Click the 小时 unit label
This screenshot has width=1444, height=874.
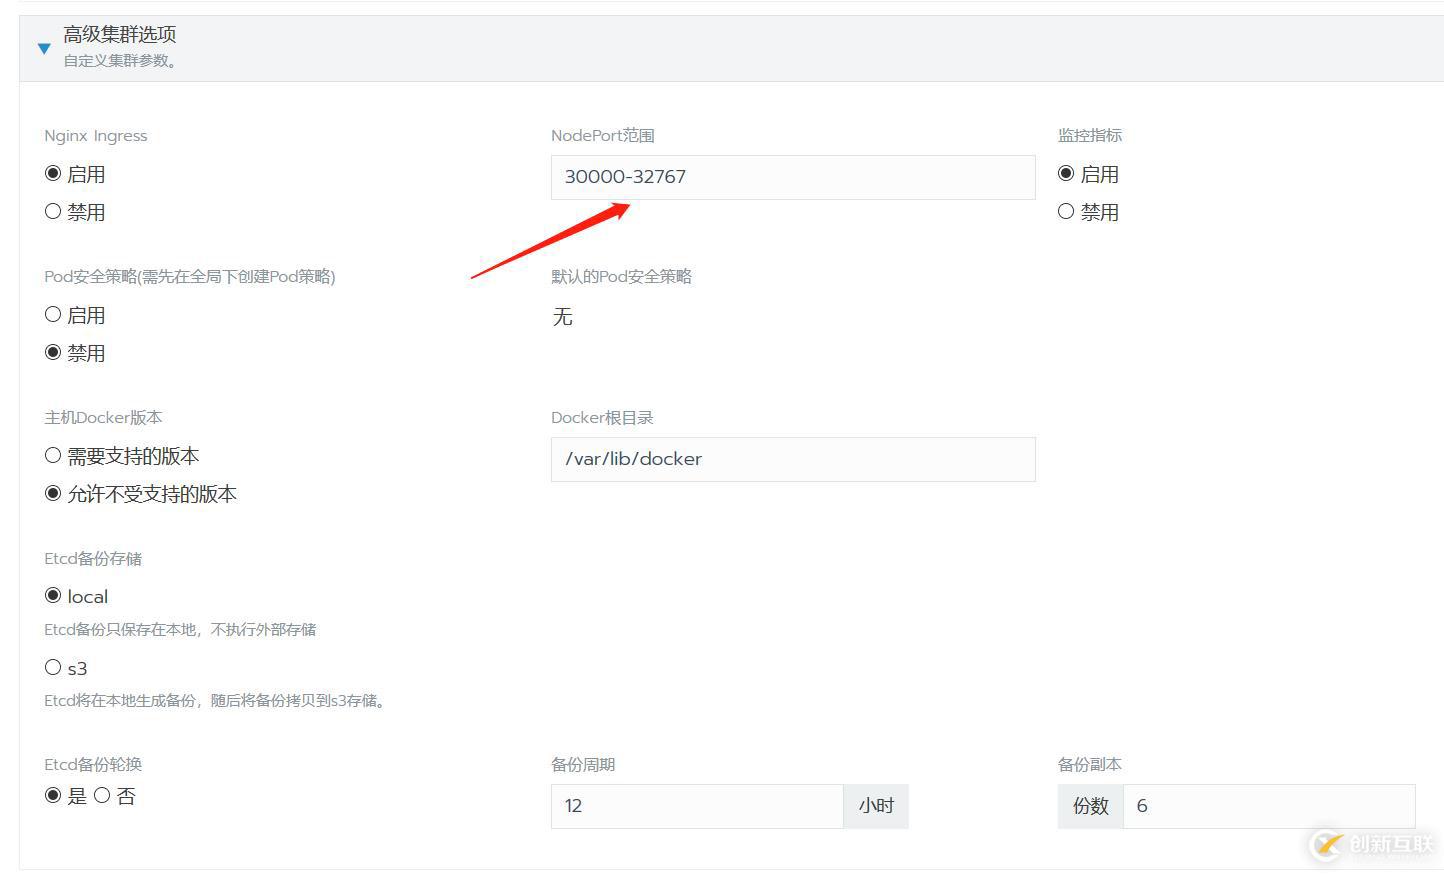click(876, 806)
